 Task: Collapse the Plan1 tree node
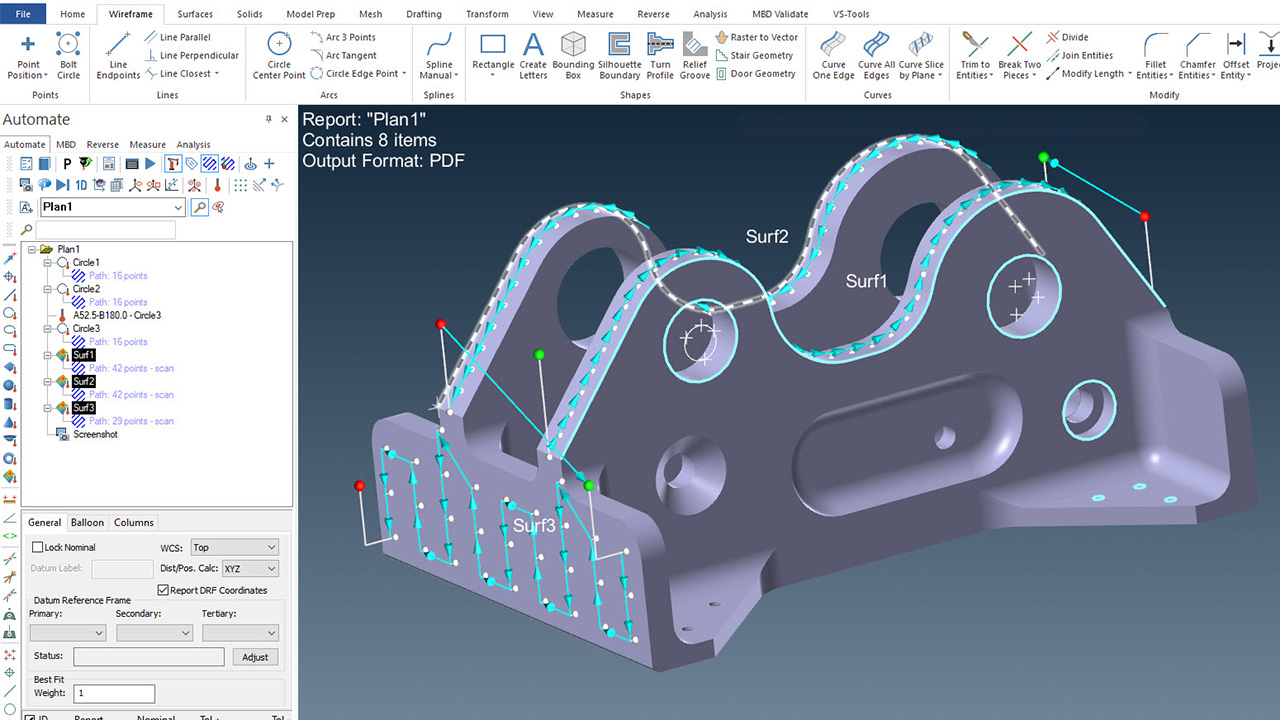pos(33,249)
